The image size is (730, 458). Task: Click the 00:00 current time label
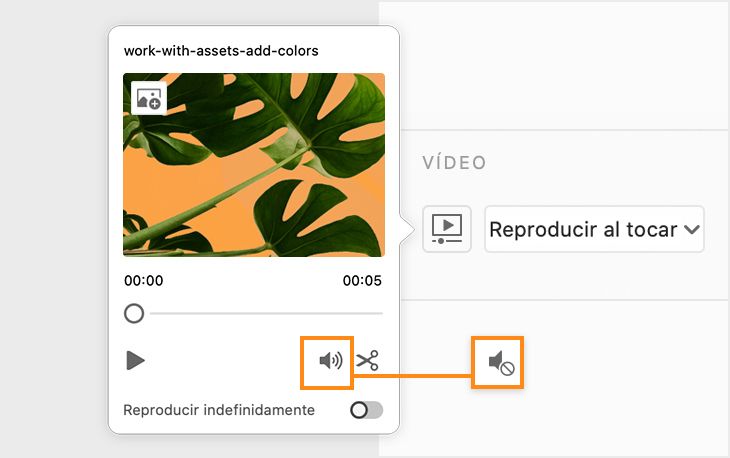(143, 281)
